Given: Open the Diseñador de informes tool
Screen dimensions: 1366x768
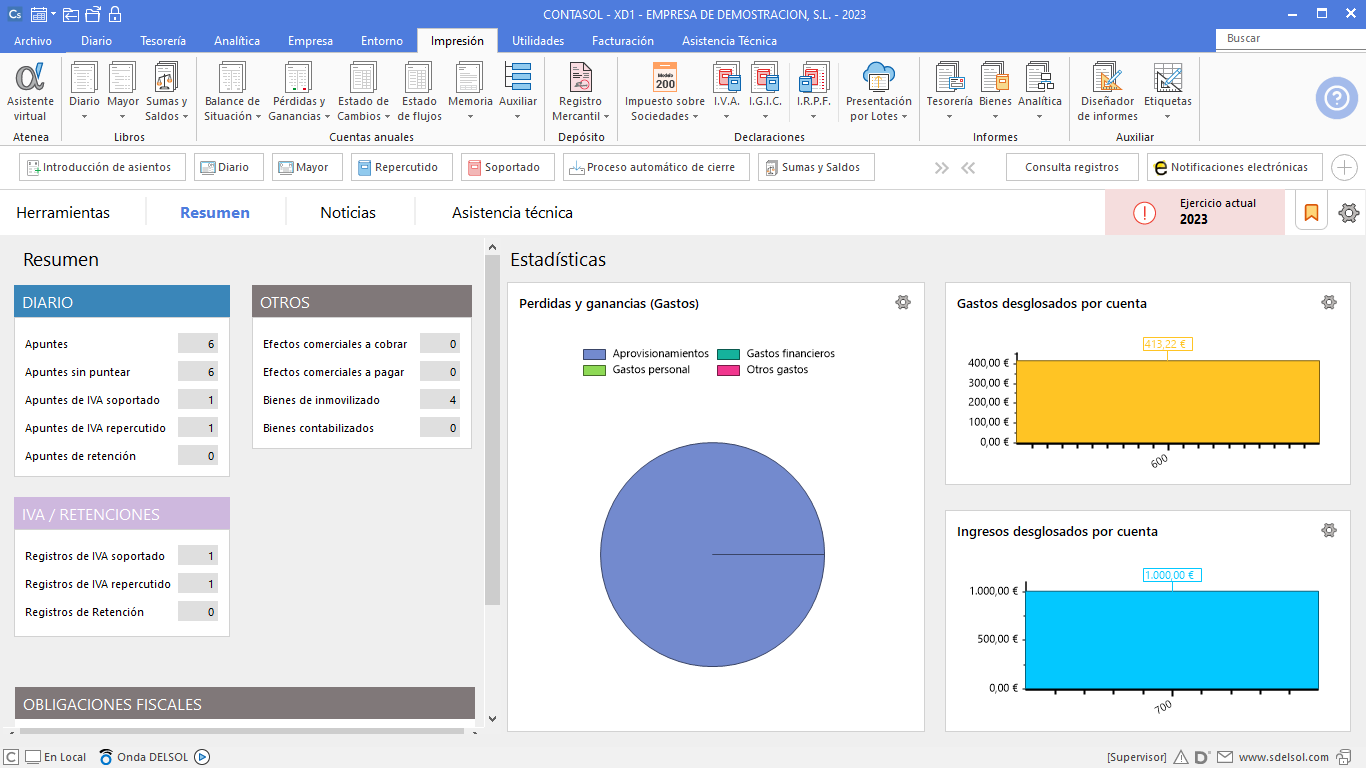Looking at the screenshot, I should pos(1107,79).
